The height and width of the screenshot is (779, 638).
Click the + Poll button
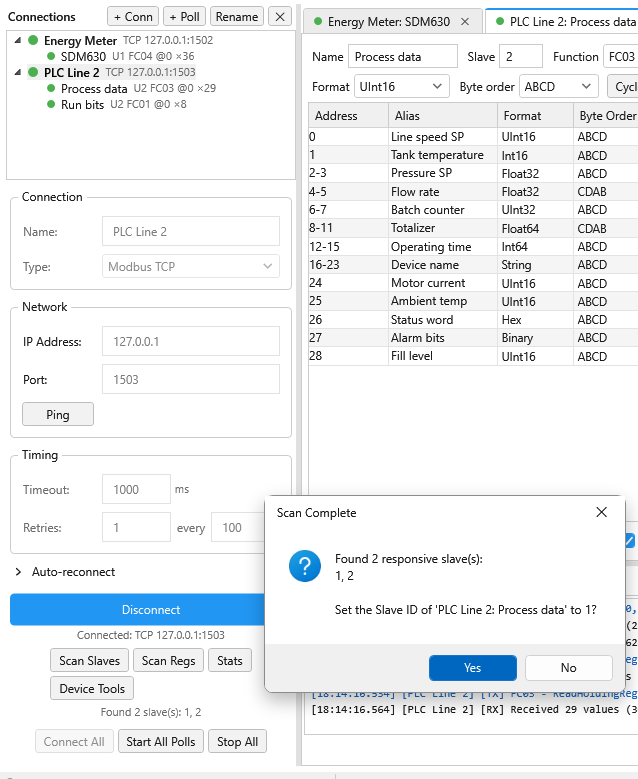[184, 16]
